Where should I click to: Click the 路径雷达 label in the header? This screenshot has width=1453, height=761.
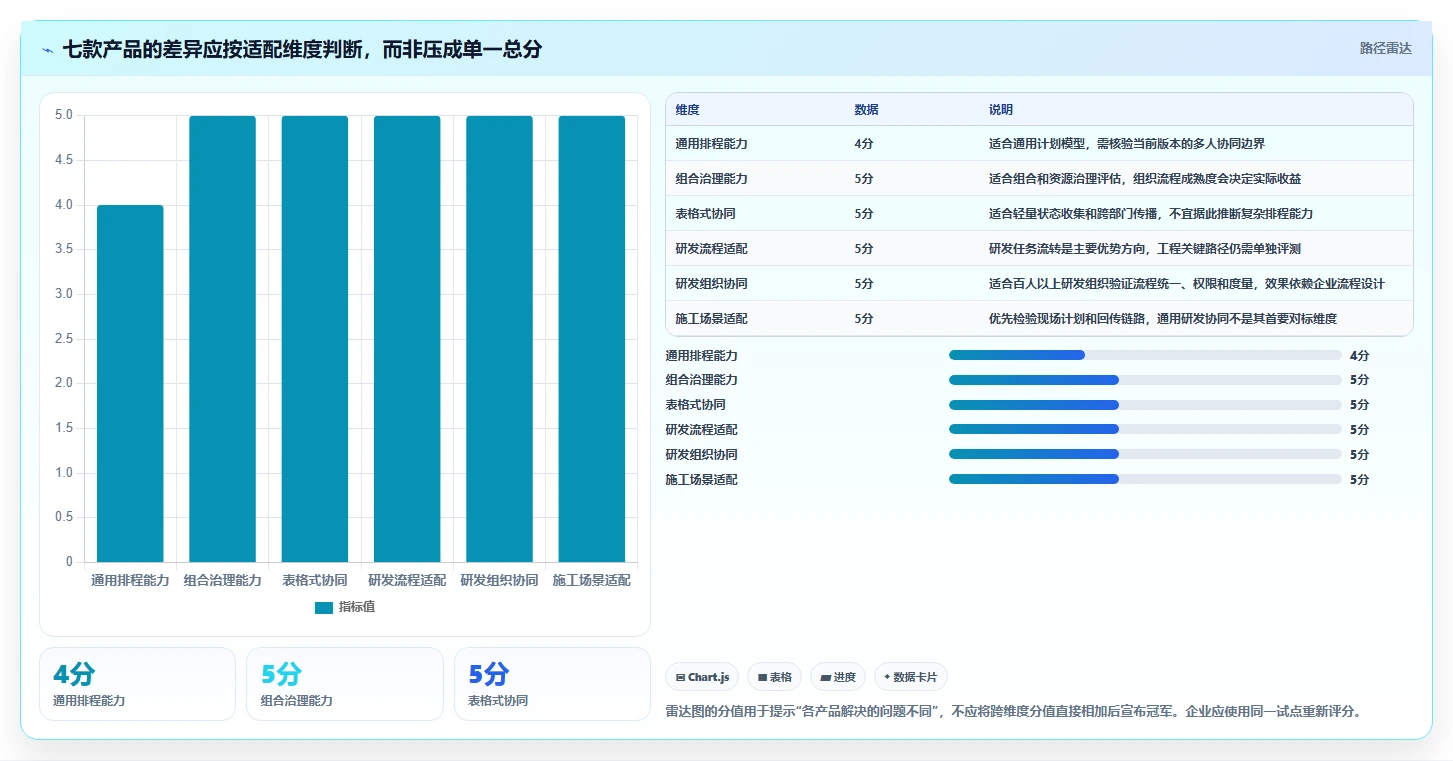pos(1386,48)
